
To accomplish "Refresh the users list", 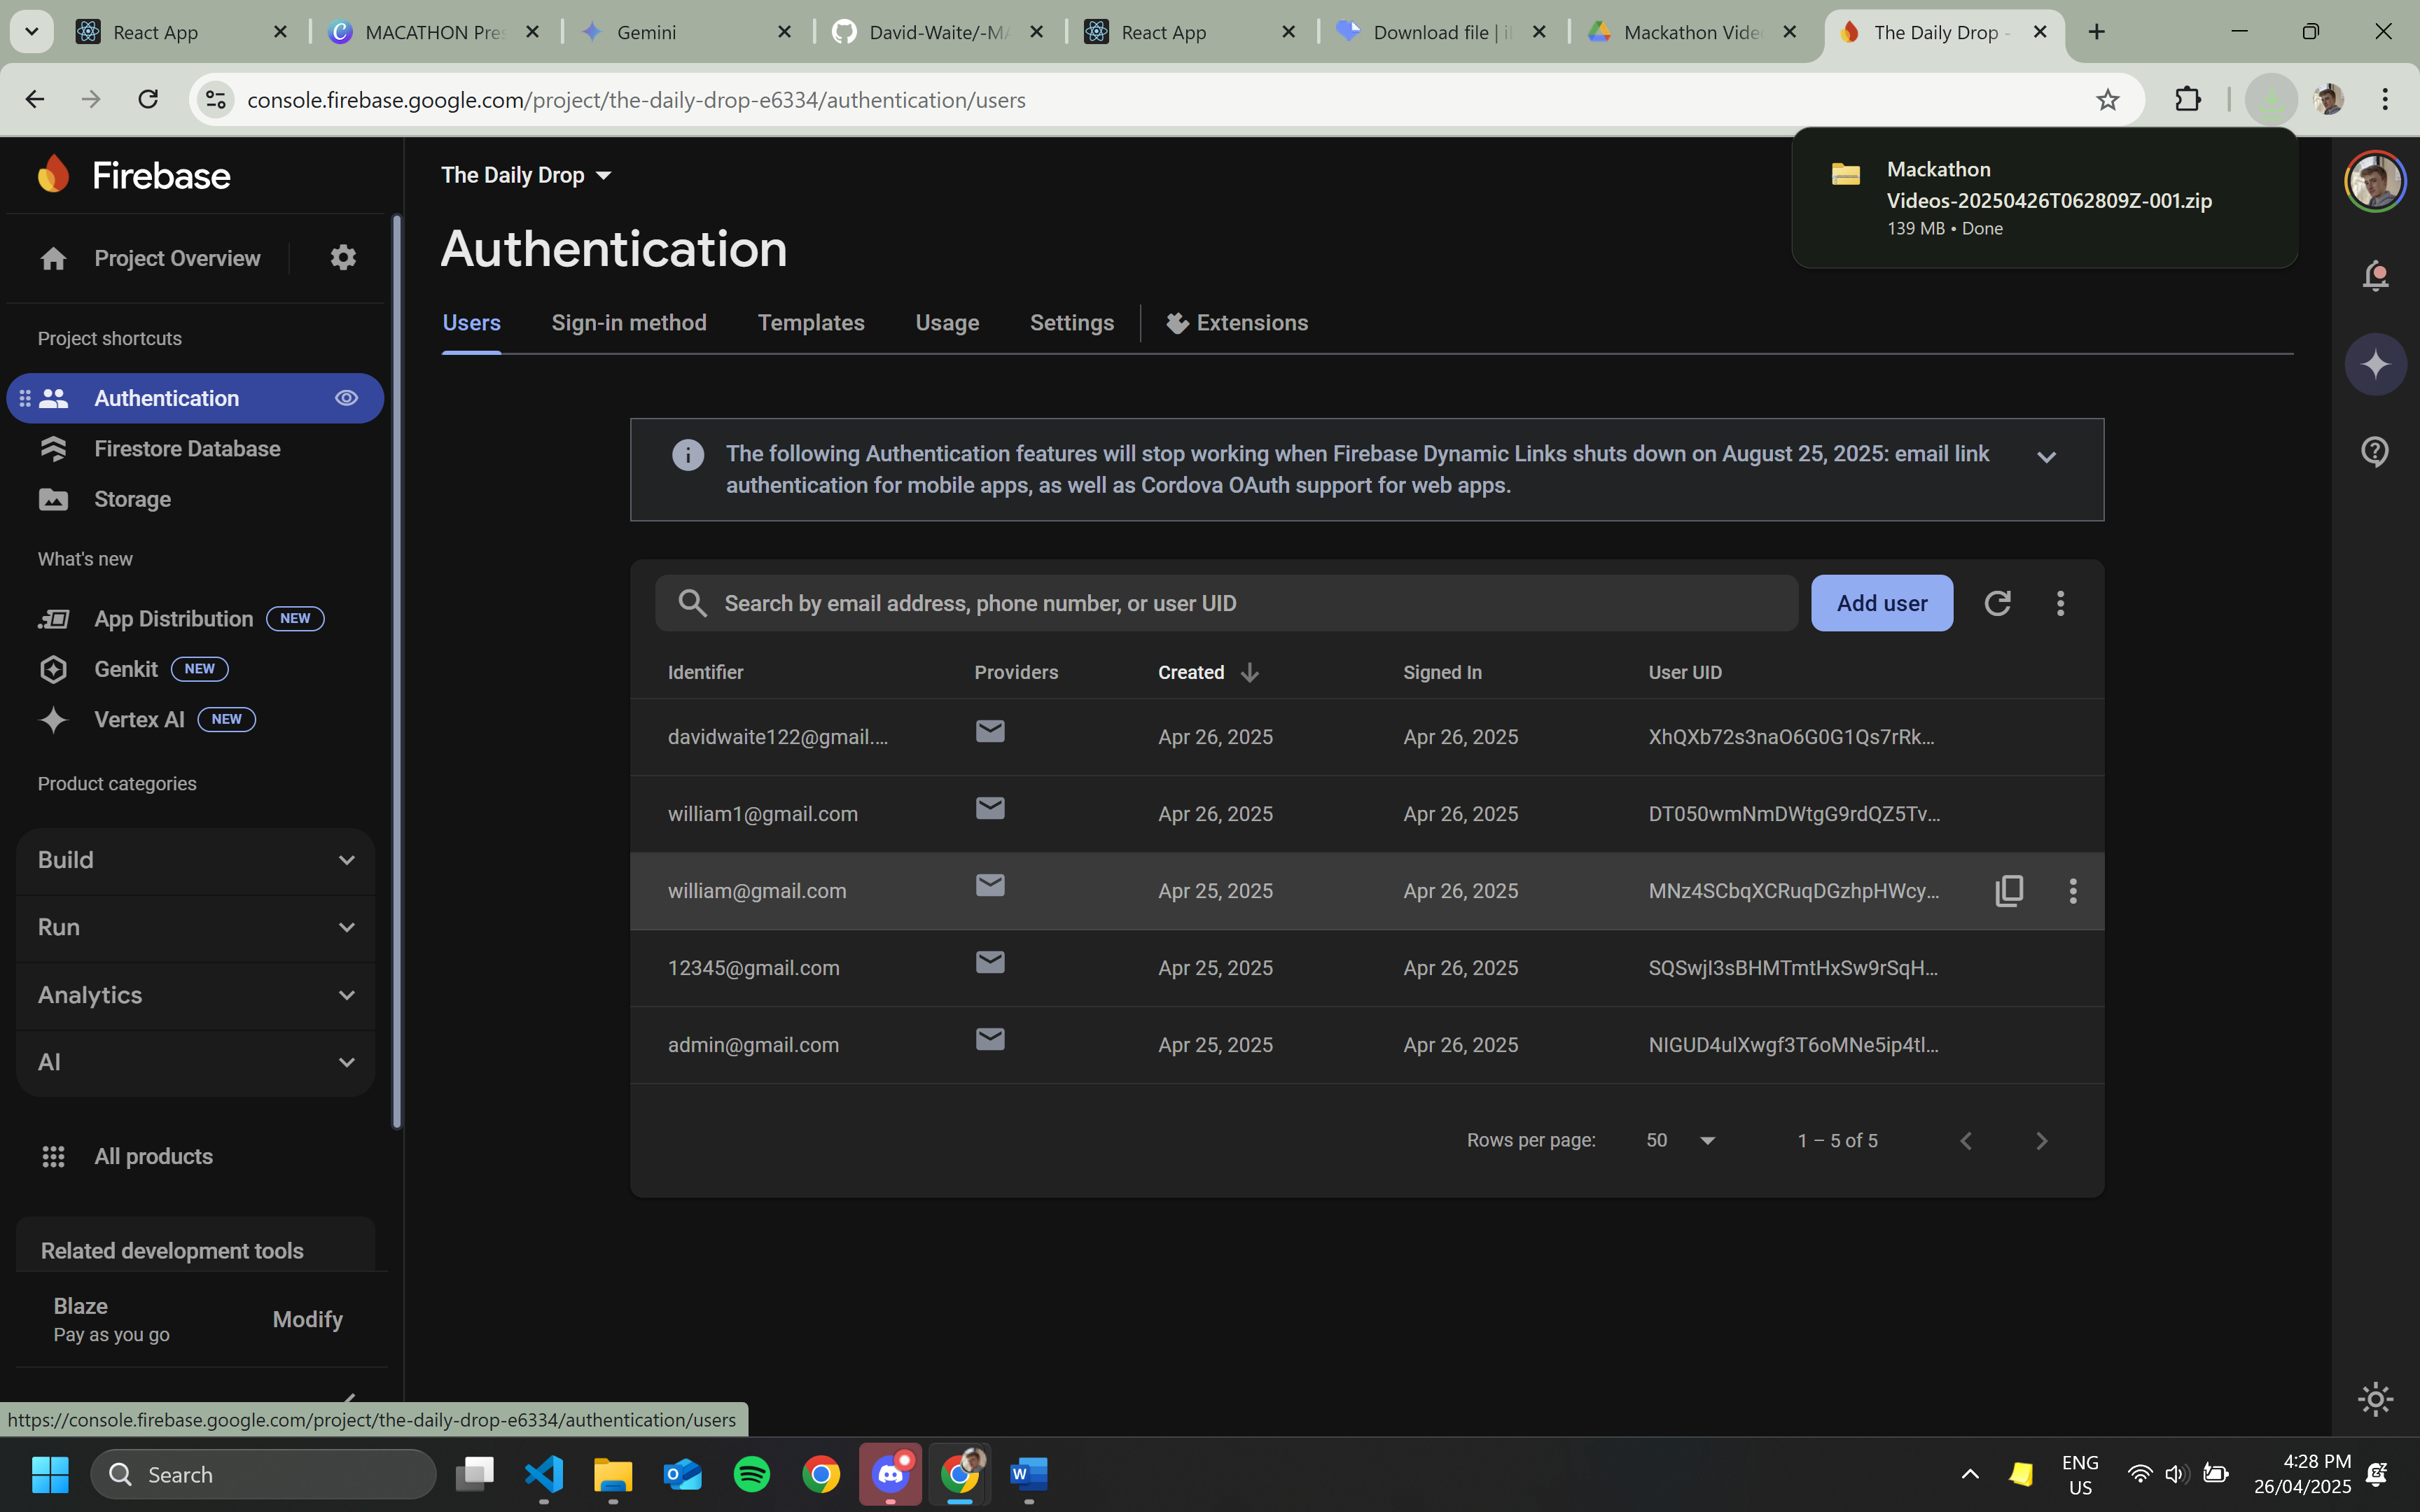I will click(1997, 603).
